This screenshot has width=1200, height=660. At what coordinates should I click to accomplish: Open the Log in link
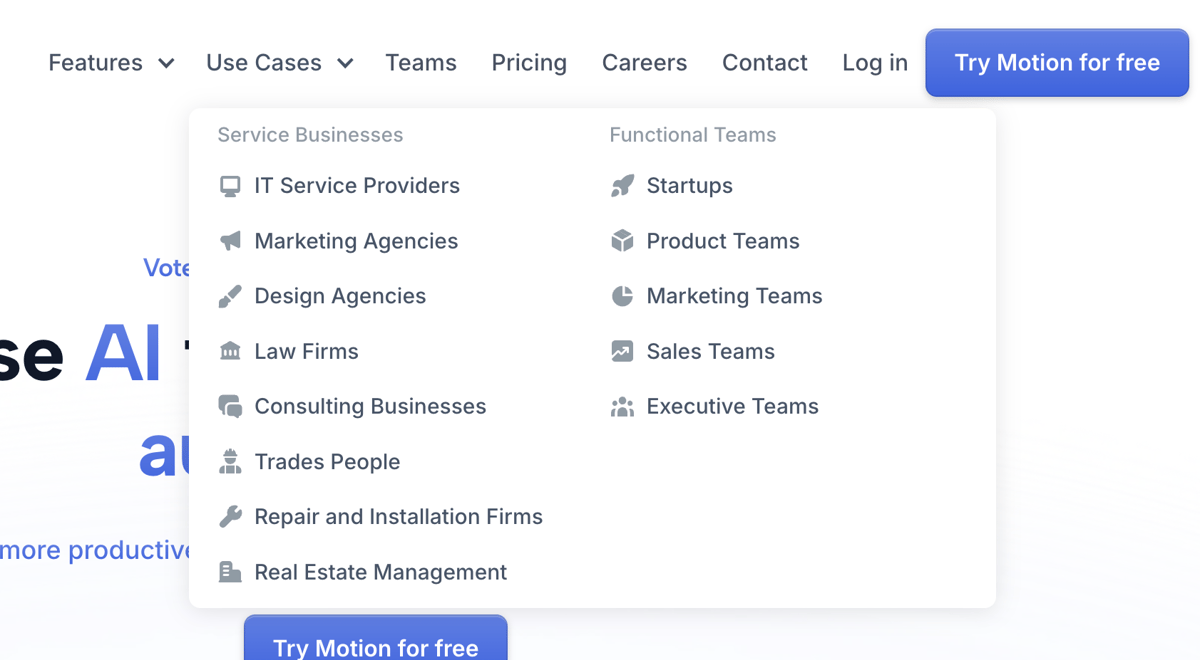[874, 62]
